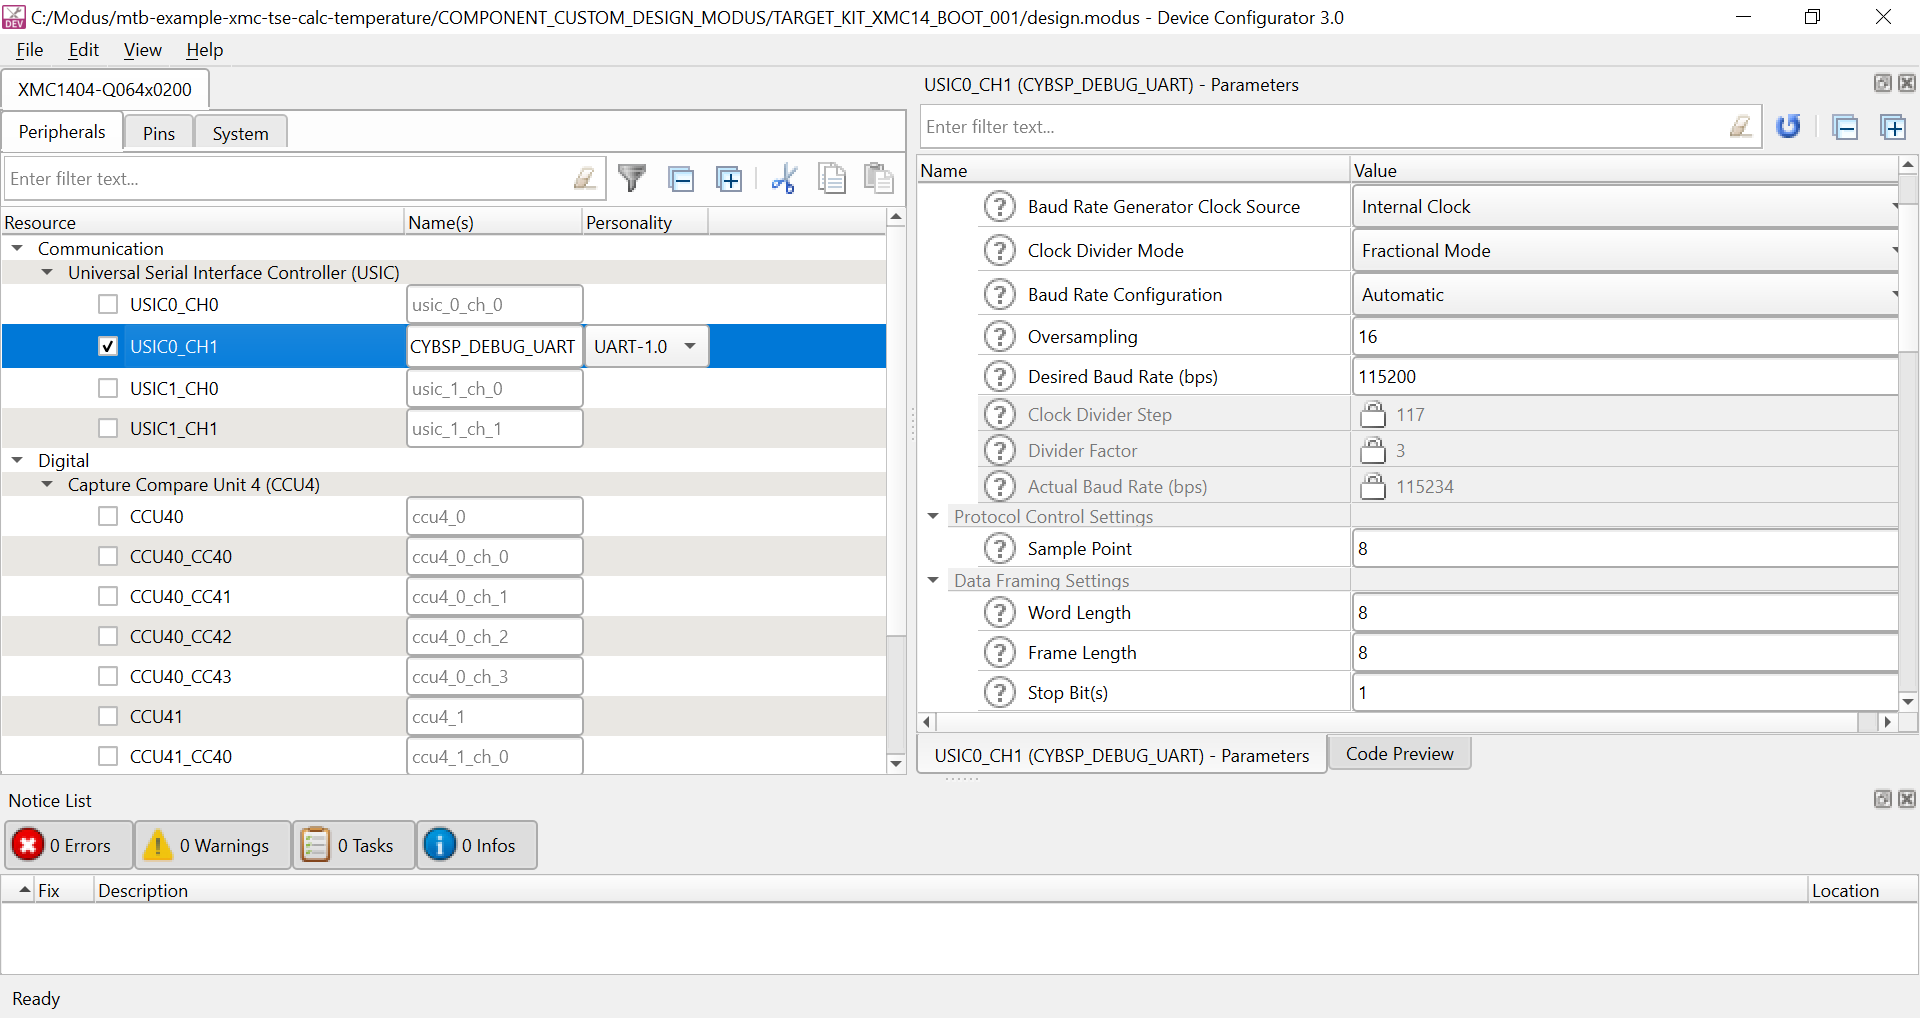Screen dimensions: 1920x1018
Task: Open help icon for Word Length
Action: pyautogui.click(x=999, y=613)
